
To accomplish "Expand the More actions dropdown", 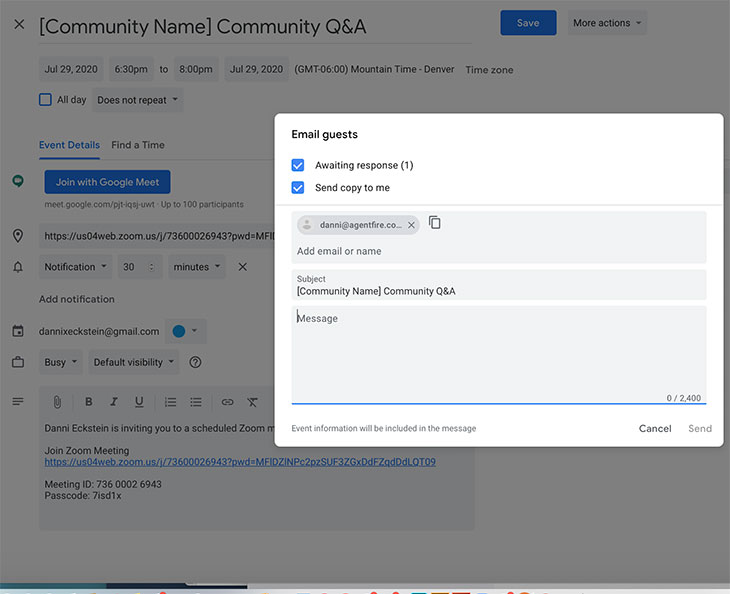I will (607, 23).
